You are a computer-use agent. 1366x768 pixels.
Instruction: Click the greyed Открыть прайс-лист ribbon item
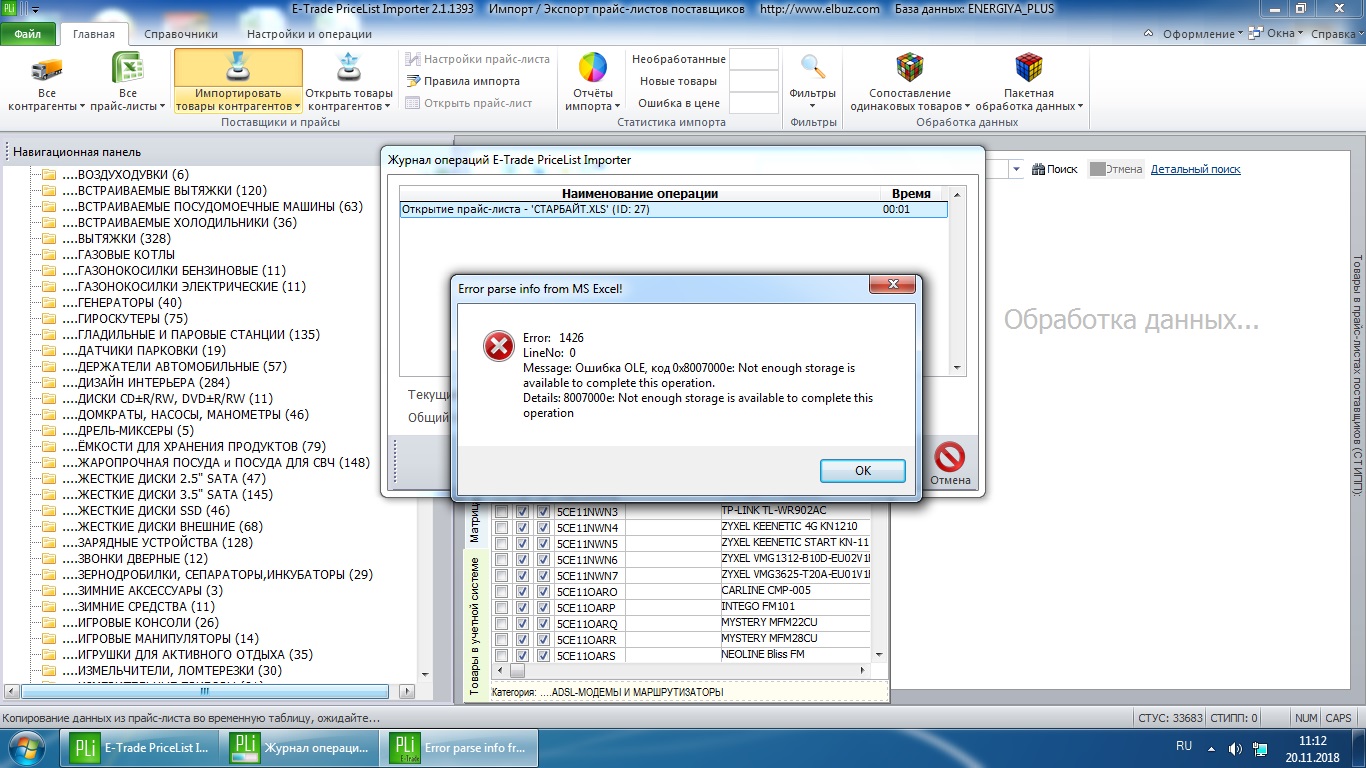click(469, 103)
